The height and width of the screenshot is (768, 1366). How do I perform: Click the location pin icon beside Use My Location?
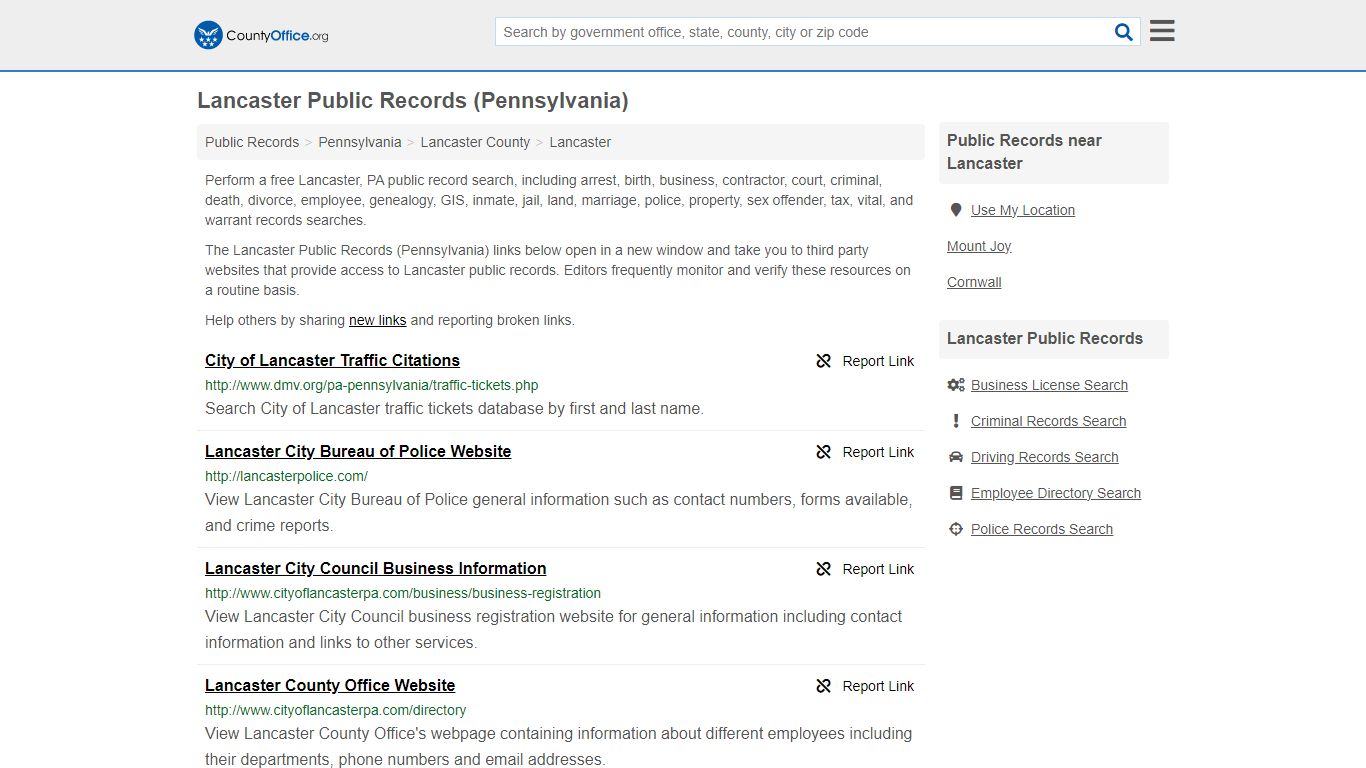click(956, 210)
